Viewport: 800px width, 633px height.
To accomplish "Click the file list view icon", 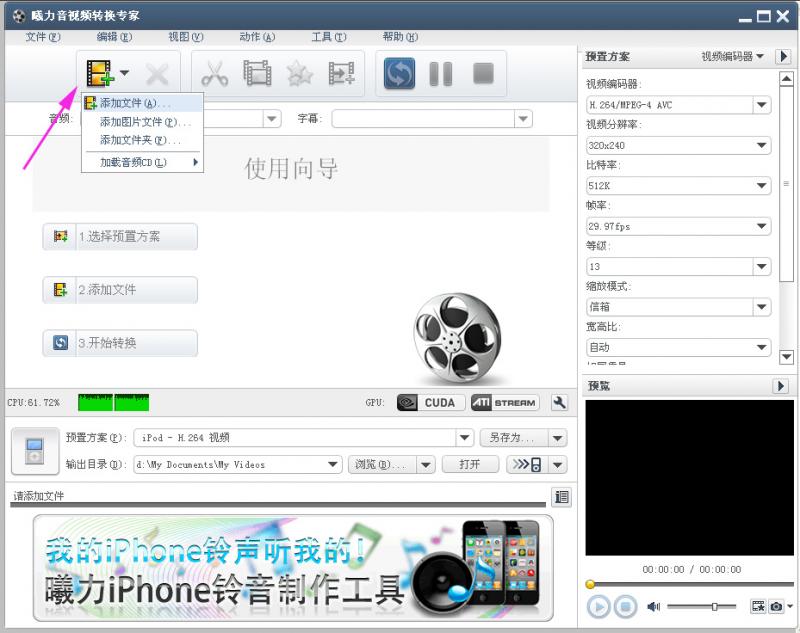I will pos(561,497).
